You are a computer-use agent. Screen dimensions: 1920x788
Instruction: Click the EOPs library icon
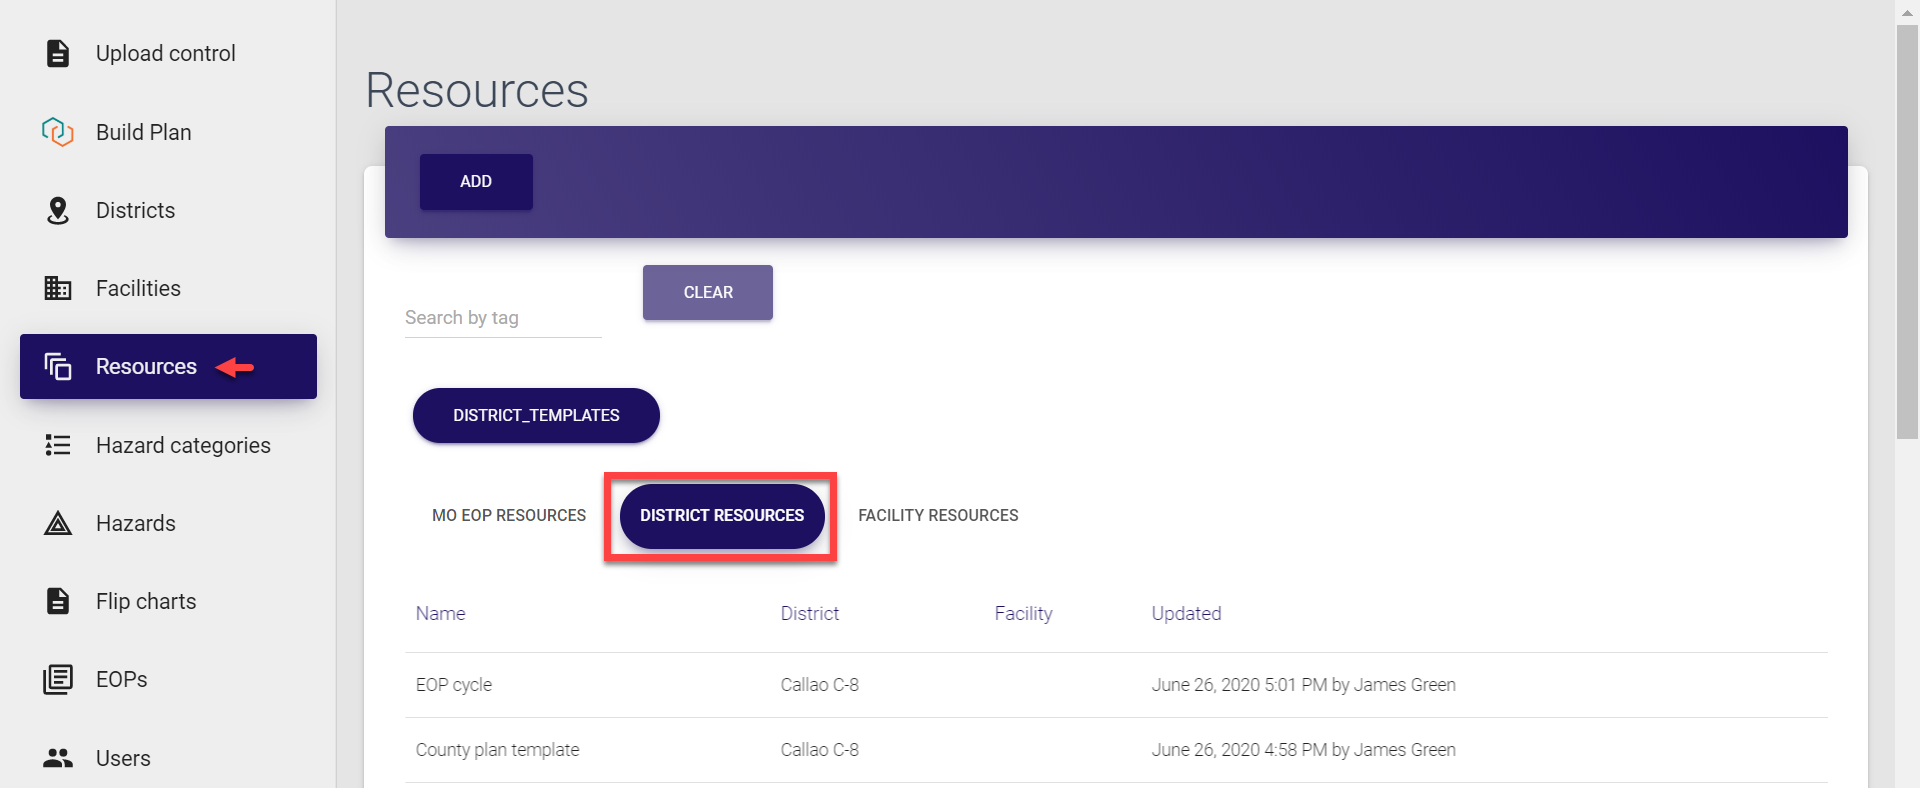pyautogui.click(x=58, y=679)
